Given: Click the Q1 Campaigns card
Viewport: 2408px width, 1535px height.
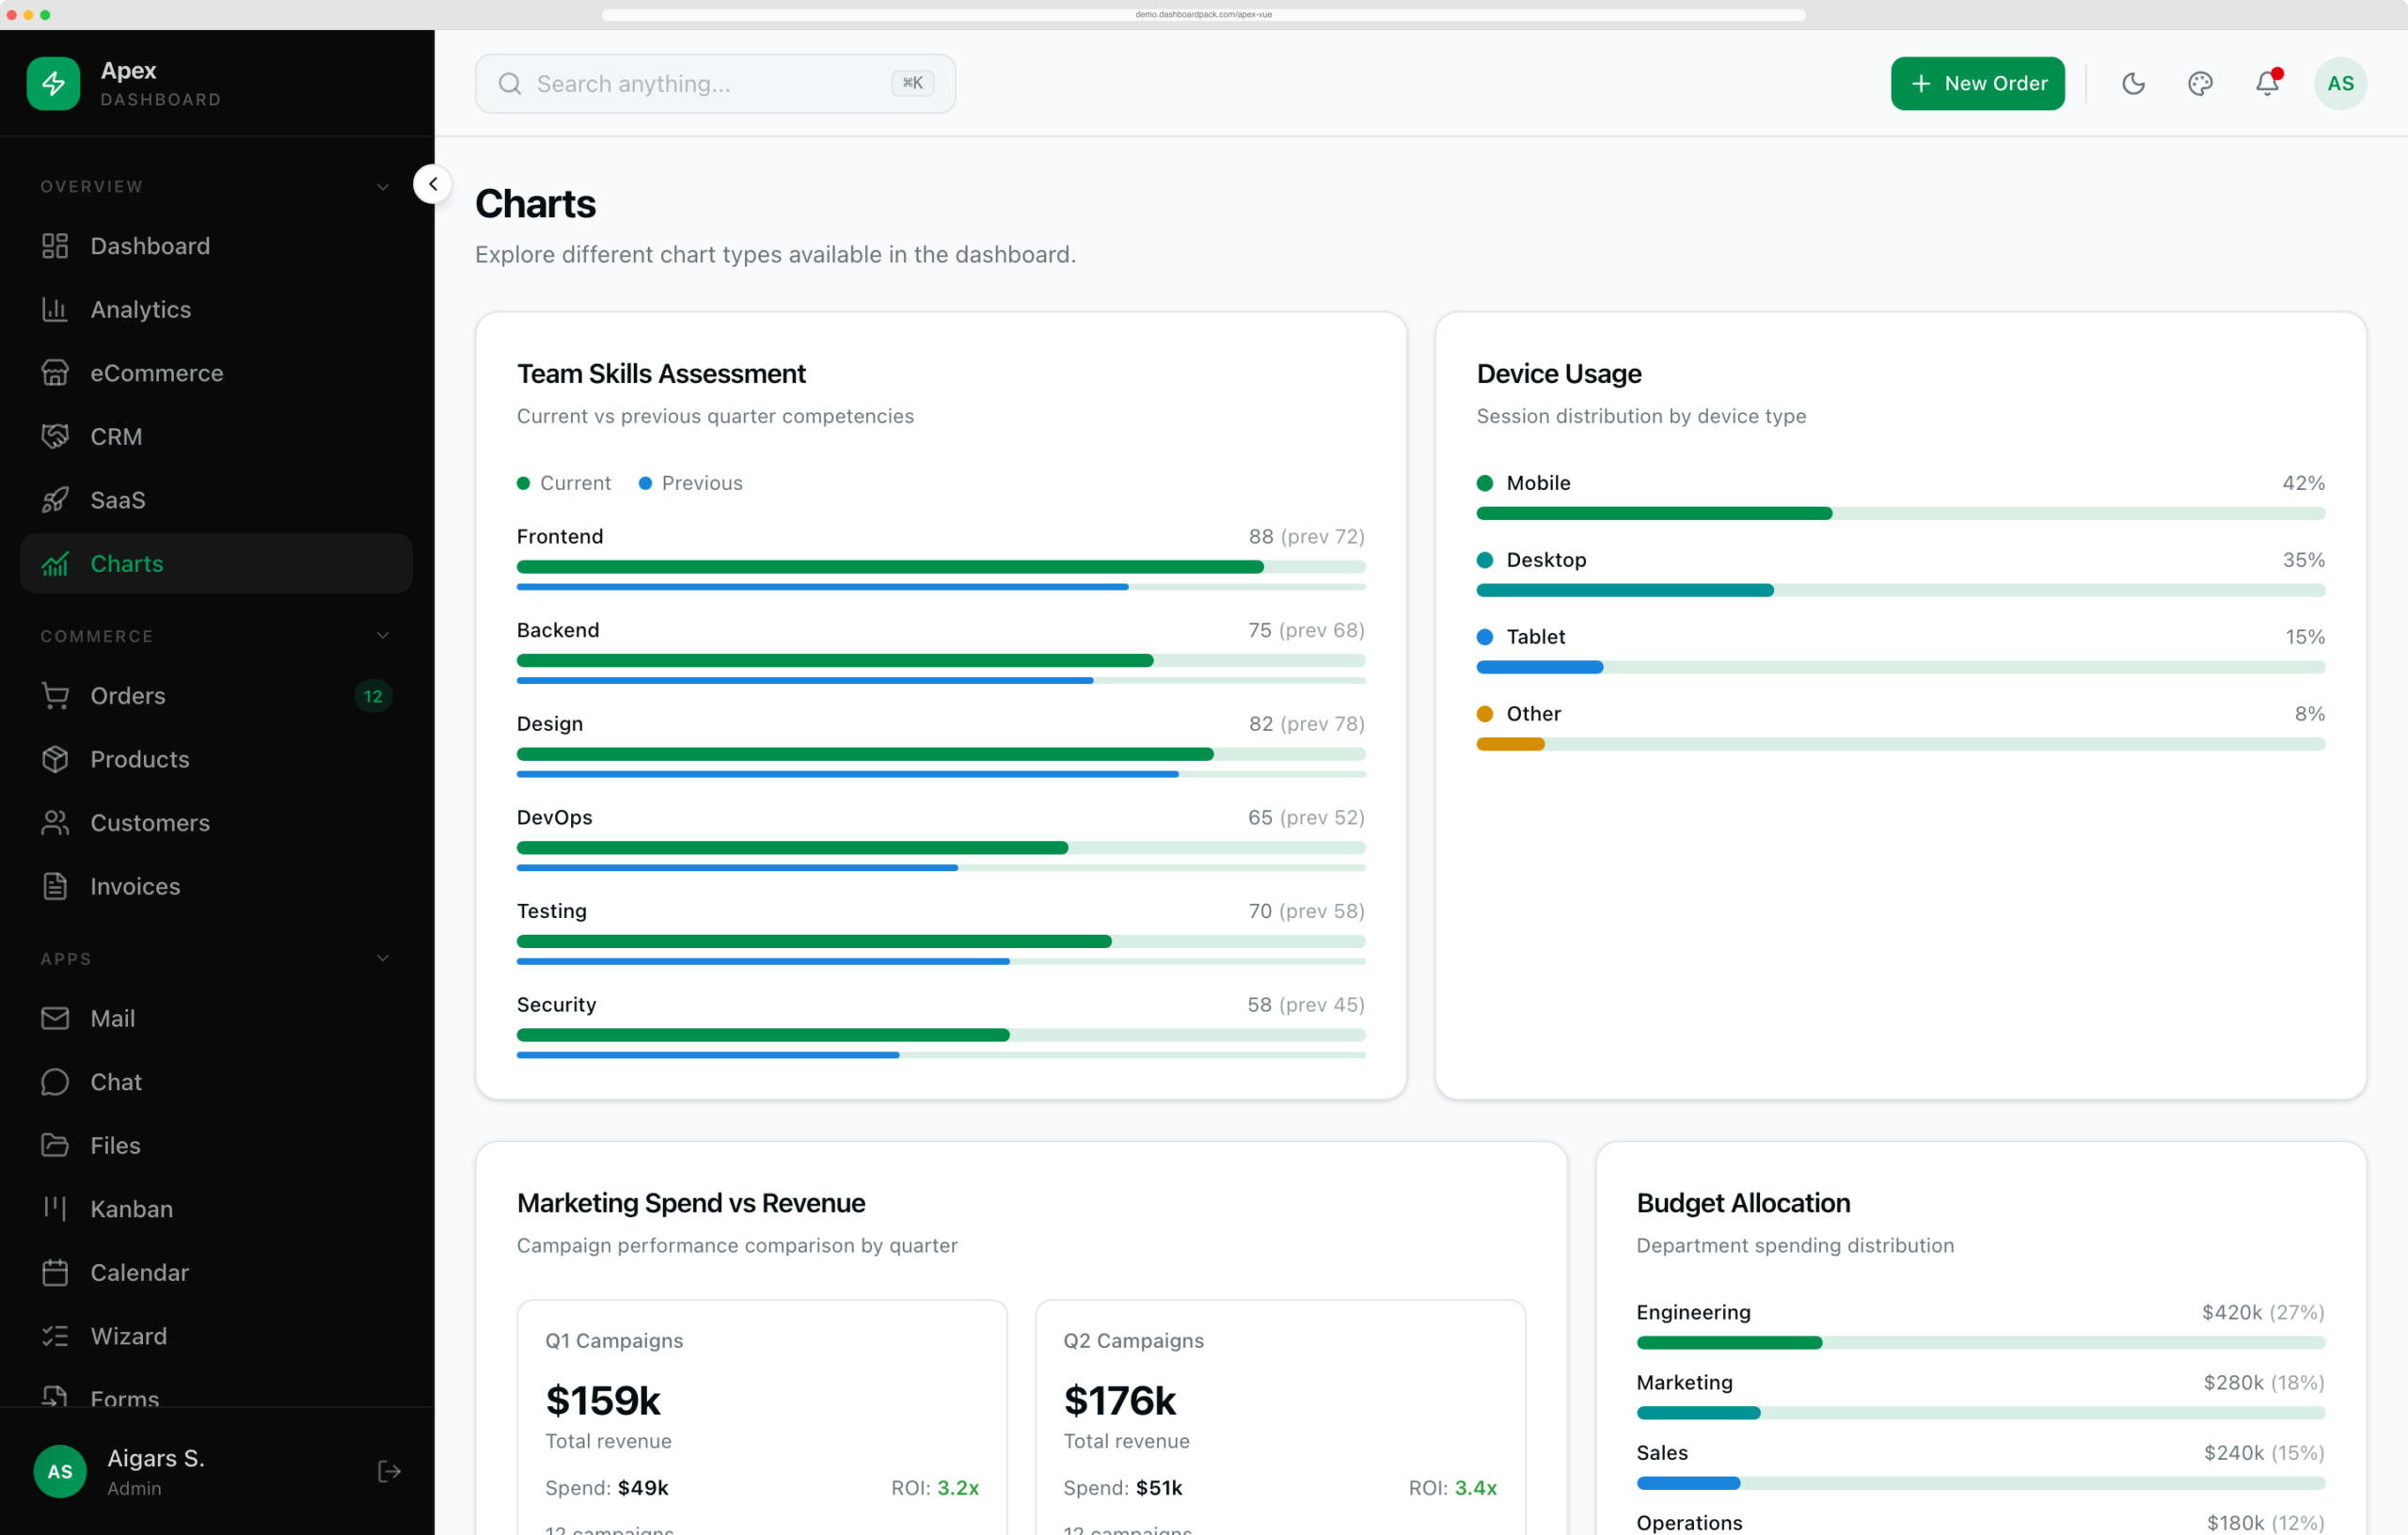Looking at the screenshot, I should click(x=762, y=1418).
